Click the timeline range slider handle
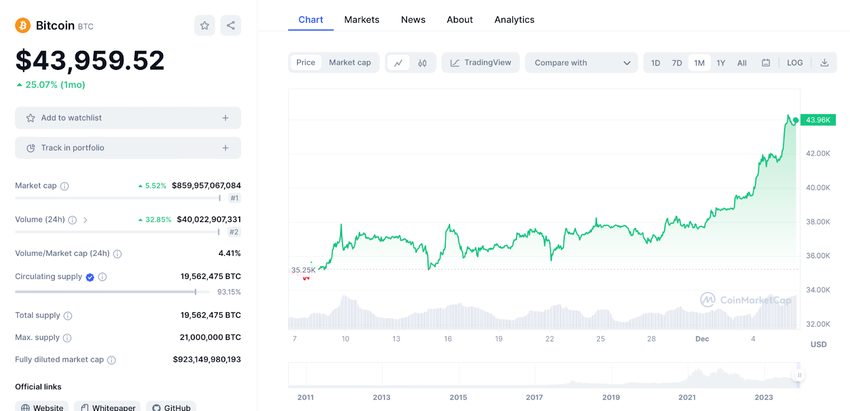 [x=799, y=375]
